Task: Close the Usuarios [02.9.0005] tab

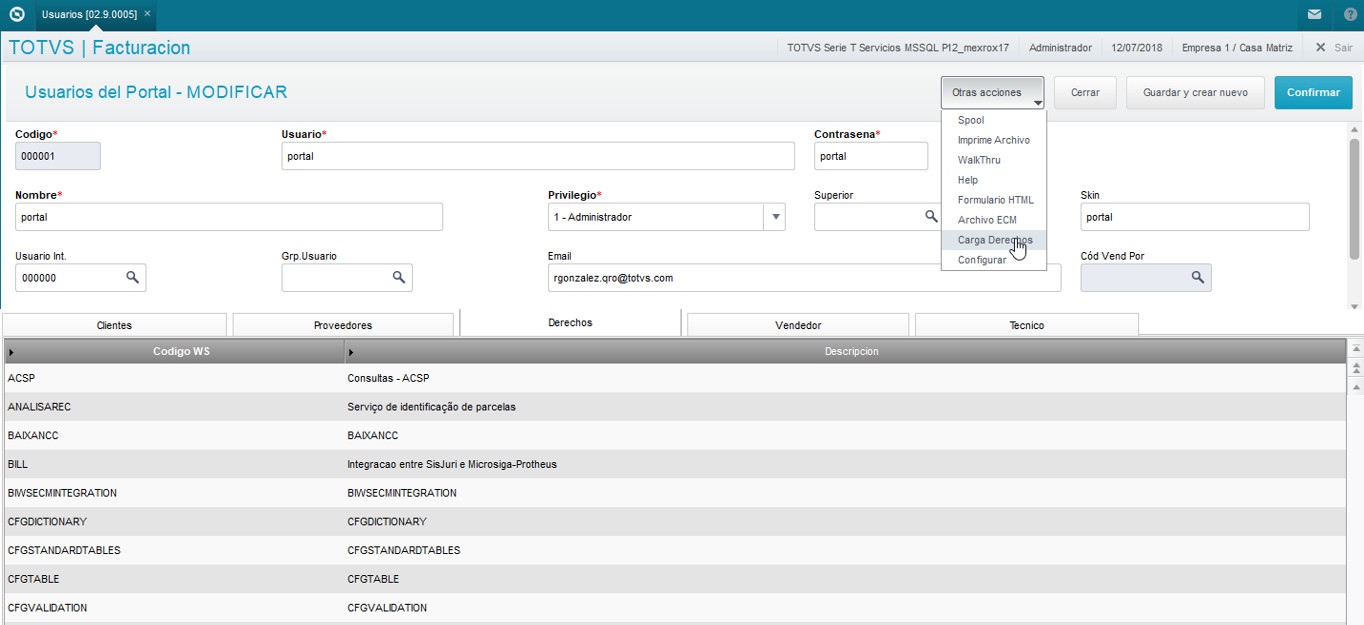Action: pos(147,14)
